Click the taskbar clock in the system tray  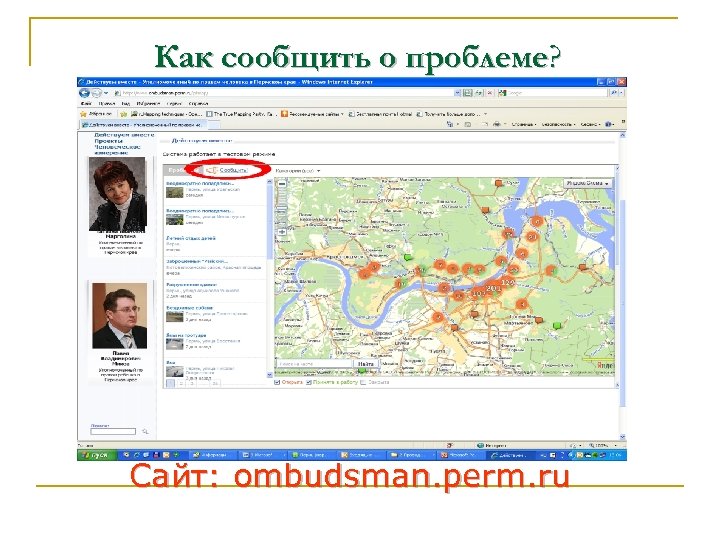(615, 455)
